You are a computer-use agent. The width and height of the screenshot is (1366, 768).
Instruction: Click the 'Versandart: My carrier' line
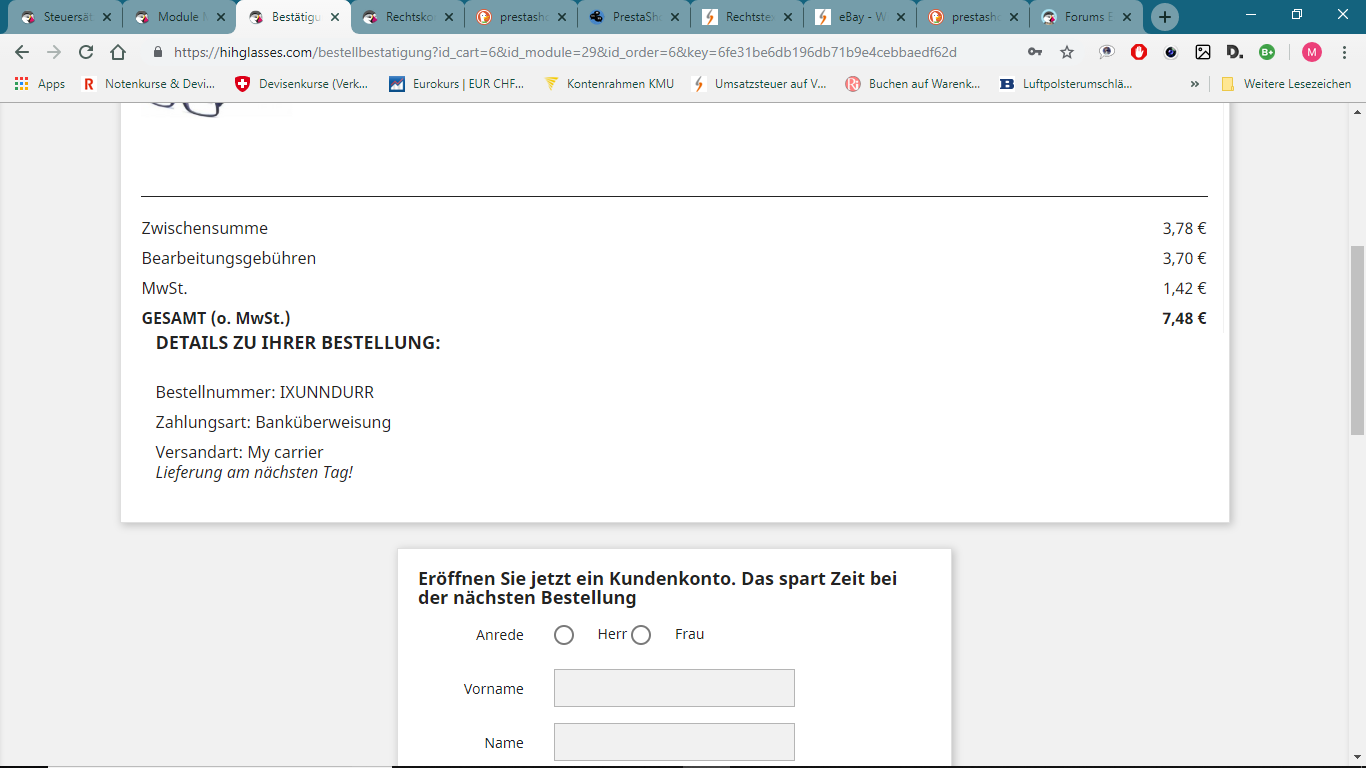(x=240, y=452)
